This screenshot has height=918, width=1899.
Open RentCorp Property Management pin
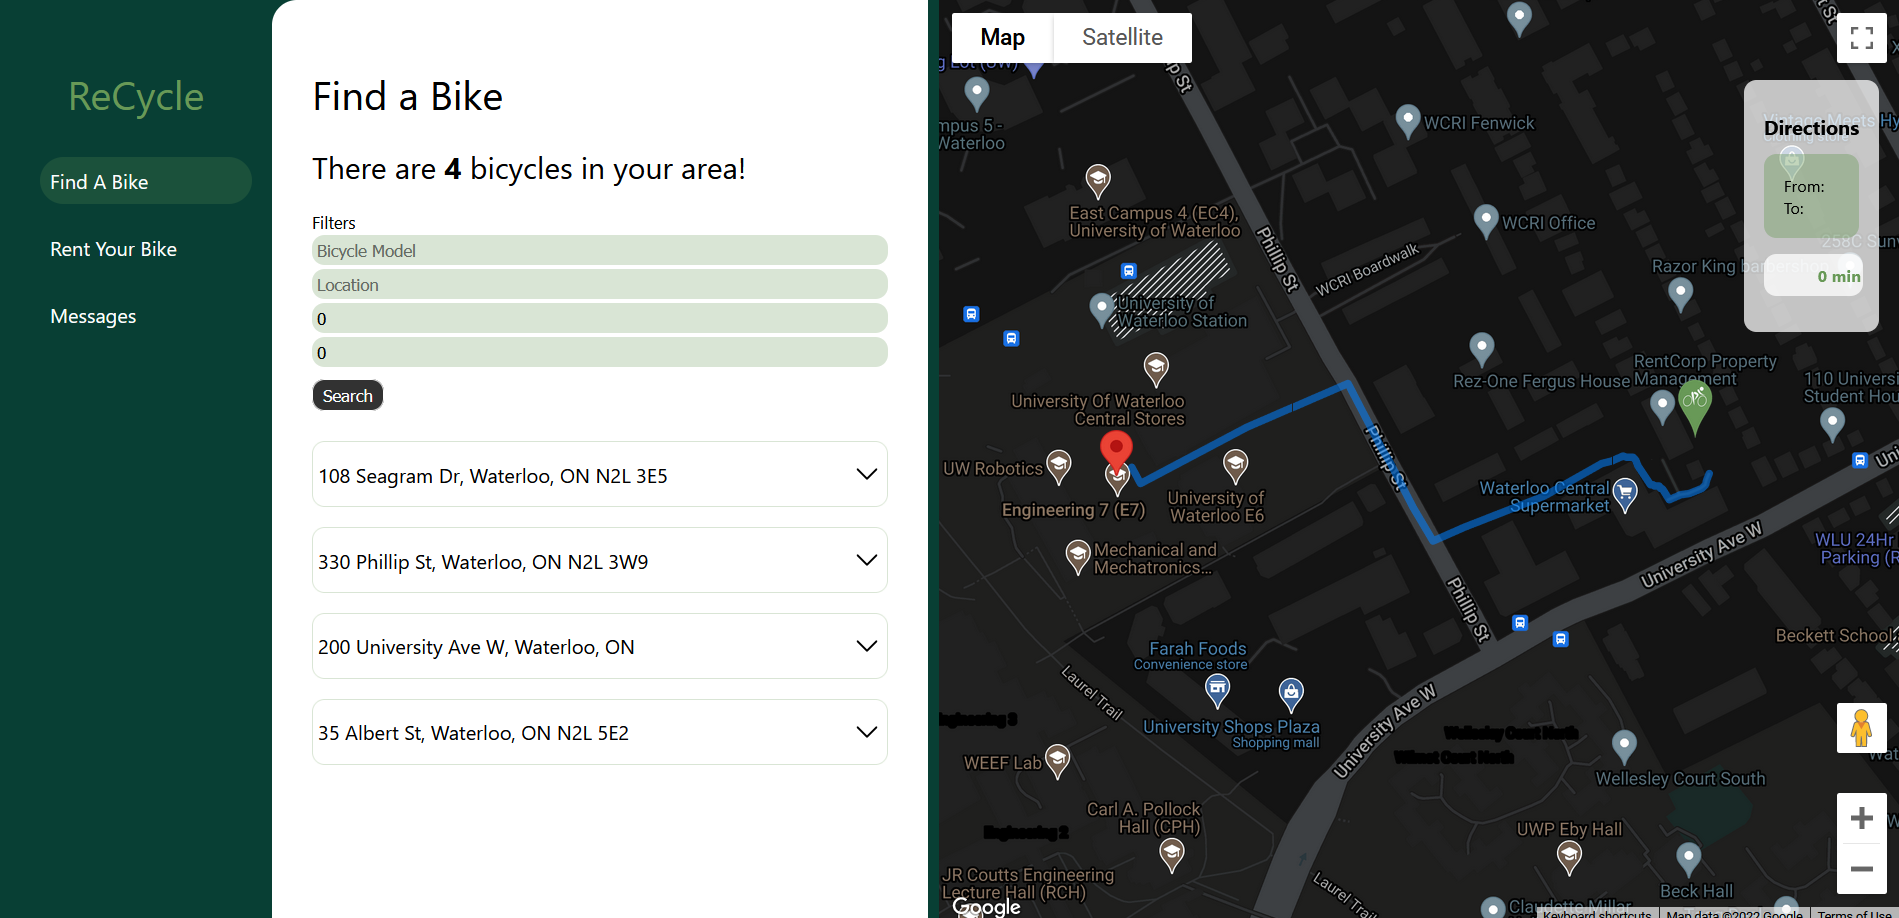pos(1662,405)
